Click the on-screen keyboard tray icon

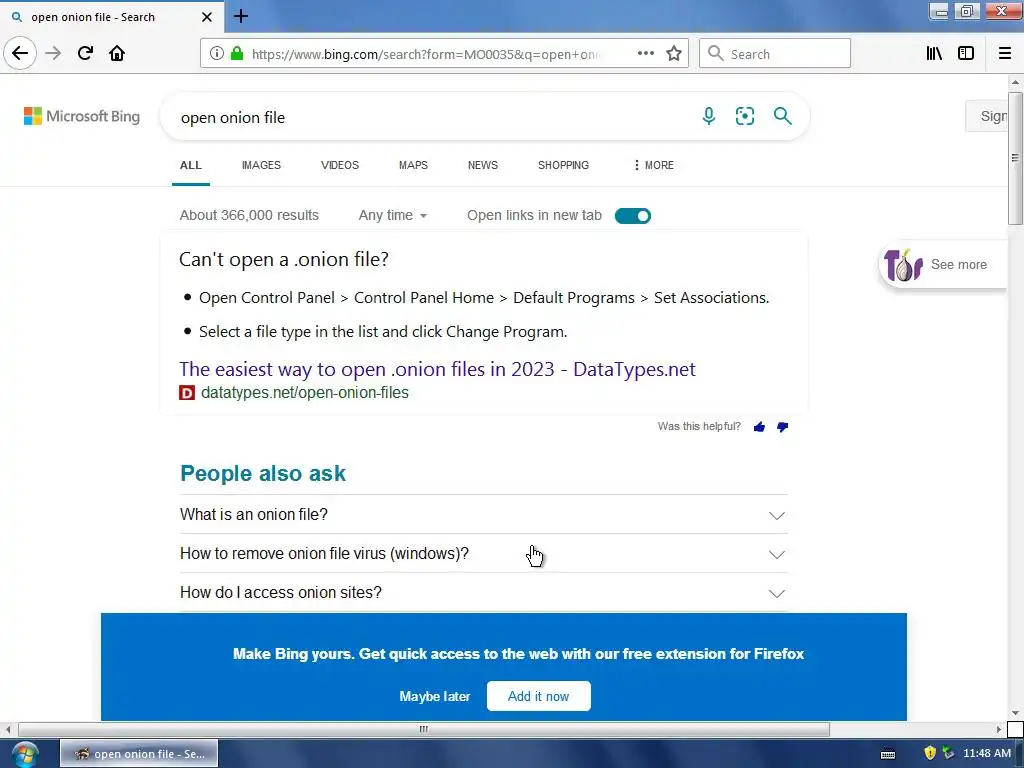(888, 754)
